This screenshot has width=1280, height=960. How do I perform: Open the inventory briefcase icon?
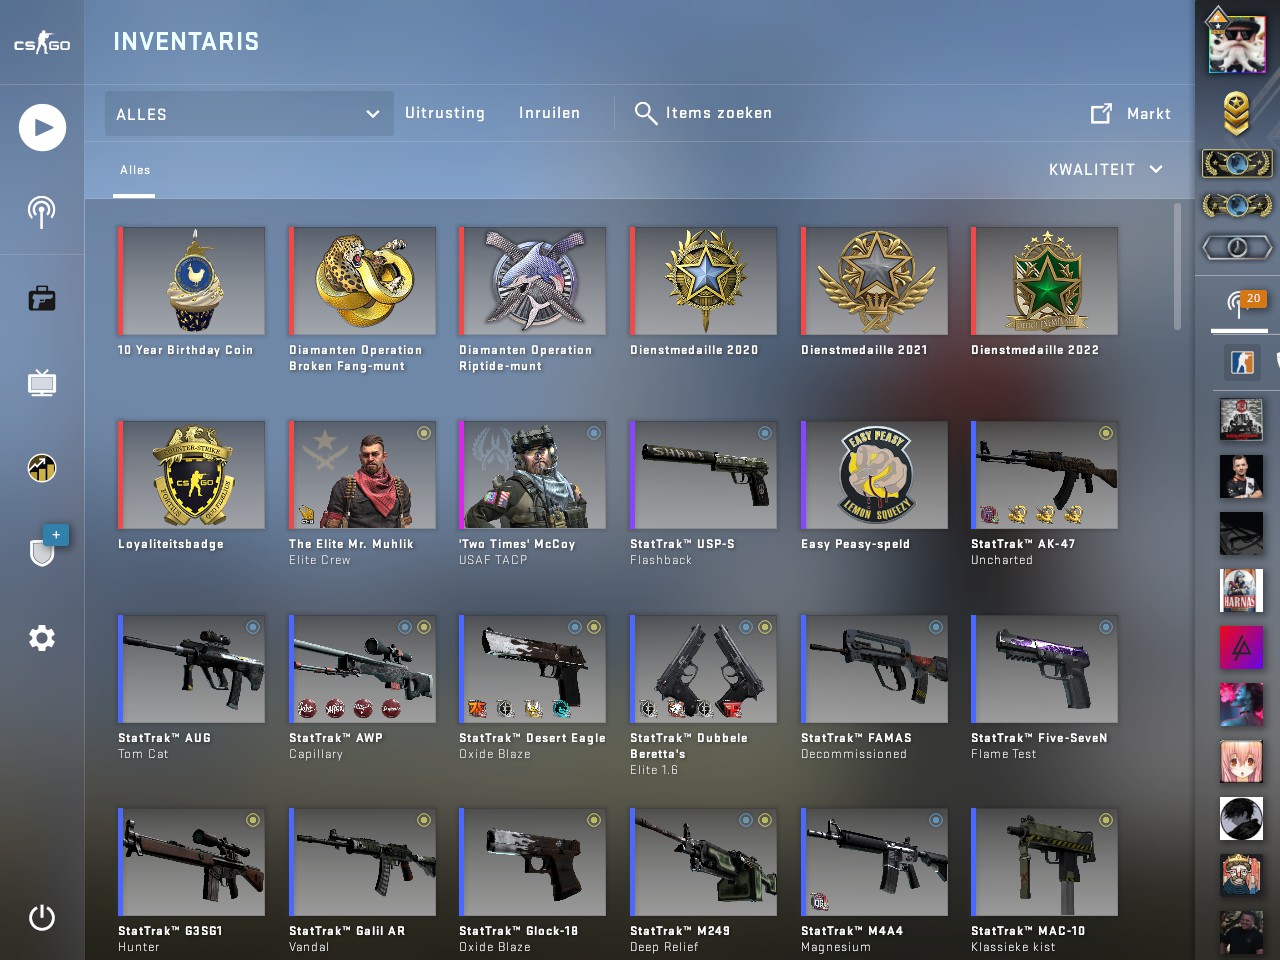click(x=42, y=298)
